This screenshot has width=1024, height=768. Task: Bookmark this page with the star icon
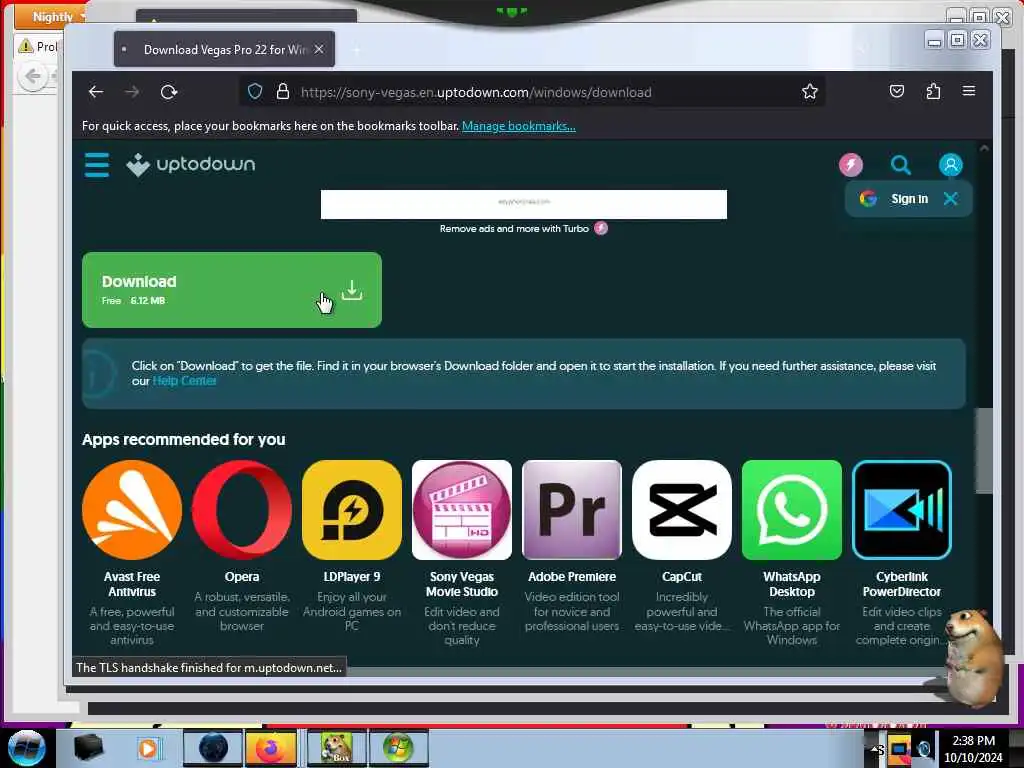click(810, 91)
